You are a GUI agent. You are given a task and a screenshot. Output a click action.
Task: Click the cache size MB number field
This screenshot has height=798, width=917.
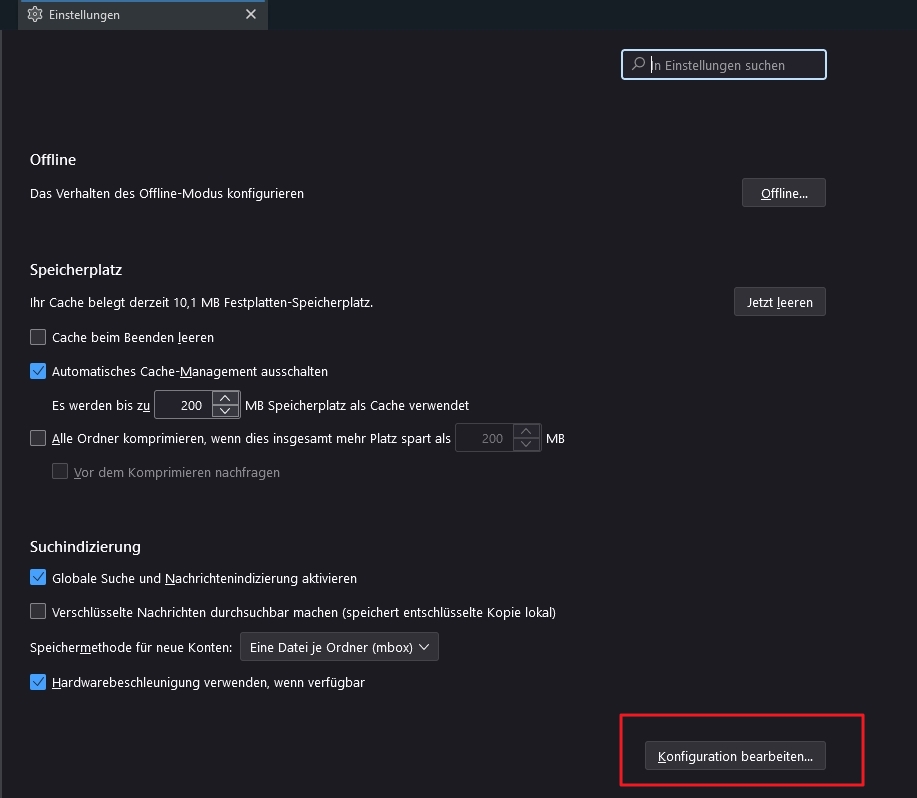tap(184, 405)
